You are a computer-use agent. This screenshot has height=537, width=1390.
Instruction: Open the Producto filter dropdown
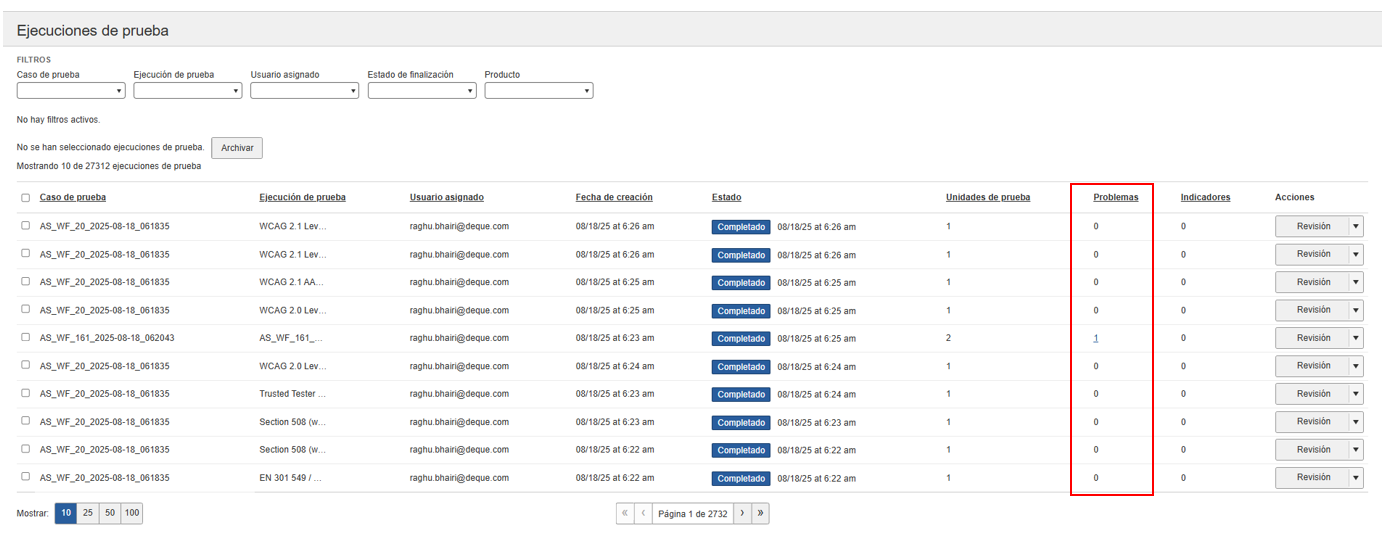538,91
